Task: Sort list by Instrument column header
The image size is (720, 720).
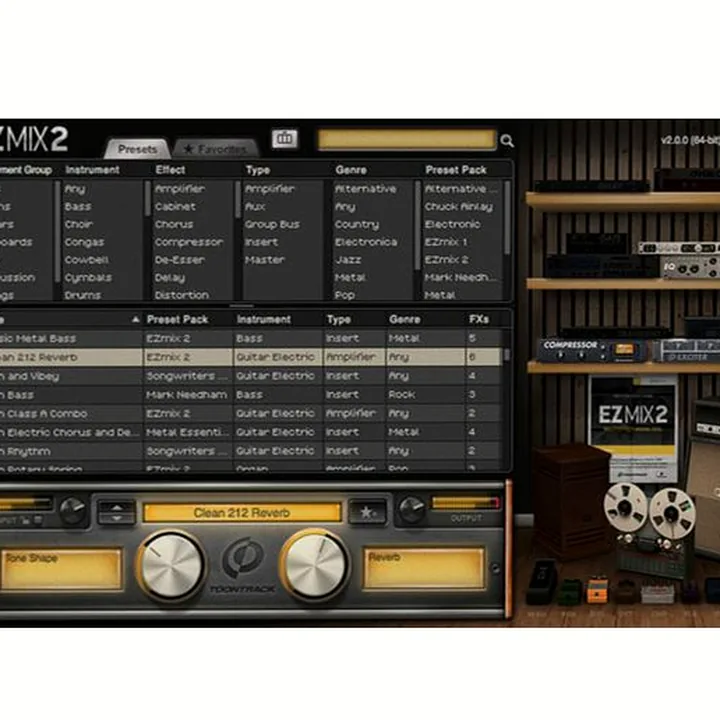Action: point(264,319)
